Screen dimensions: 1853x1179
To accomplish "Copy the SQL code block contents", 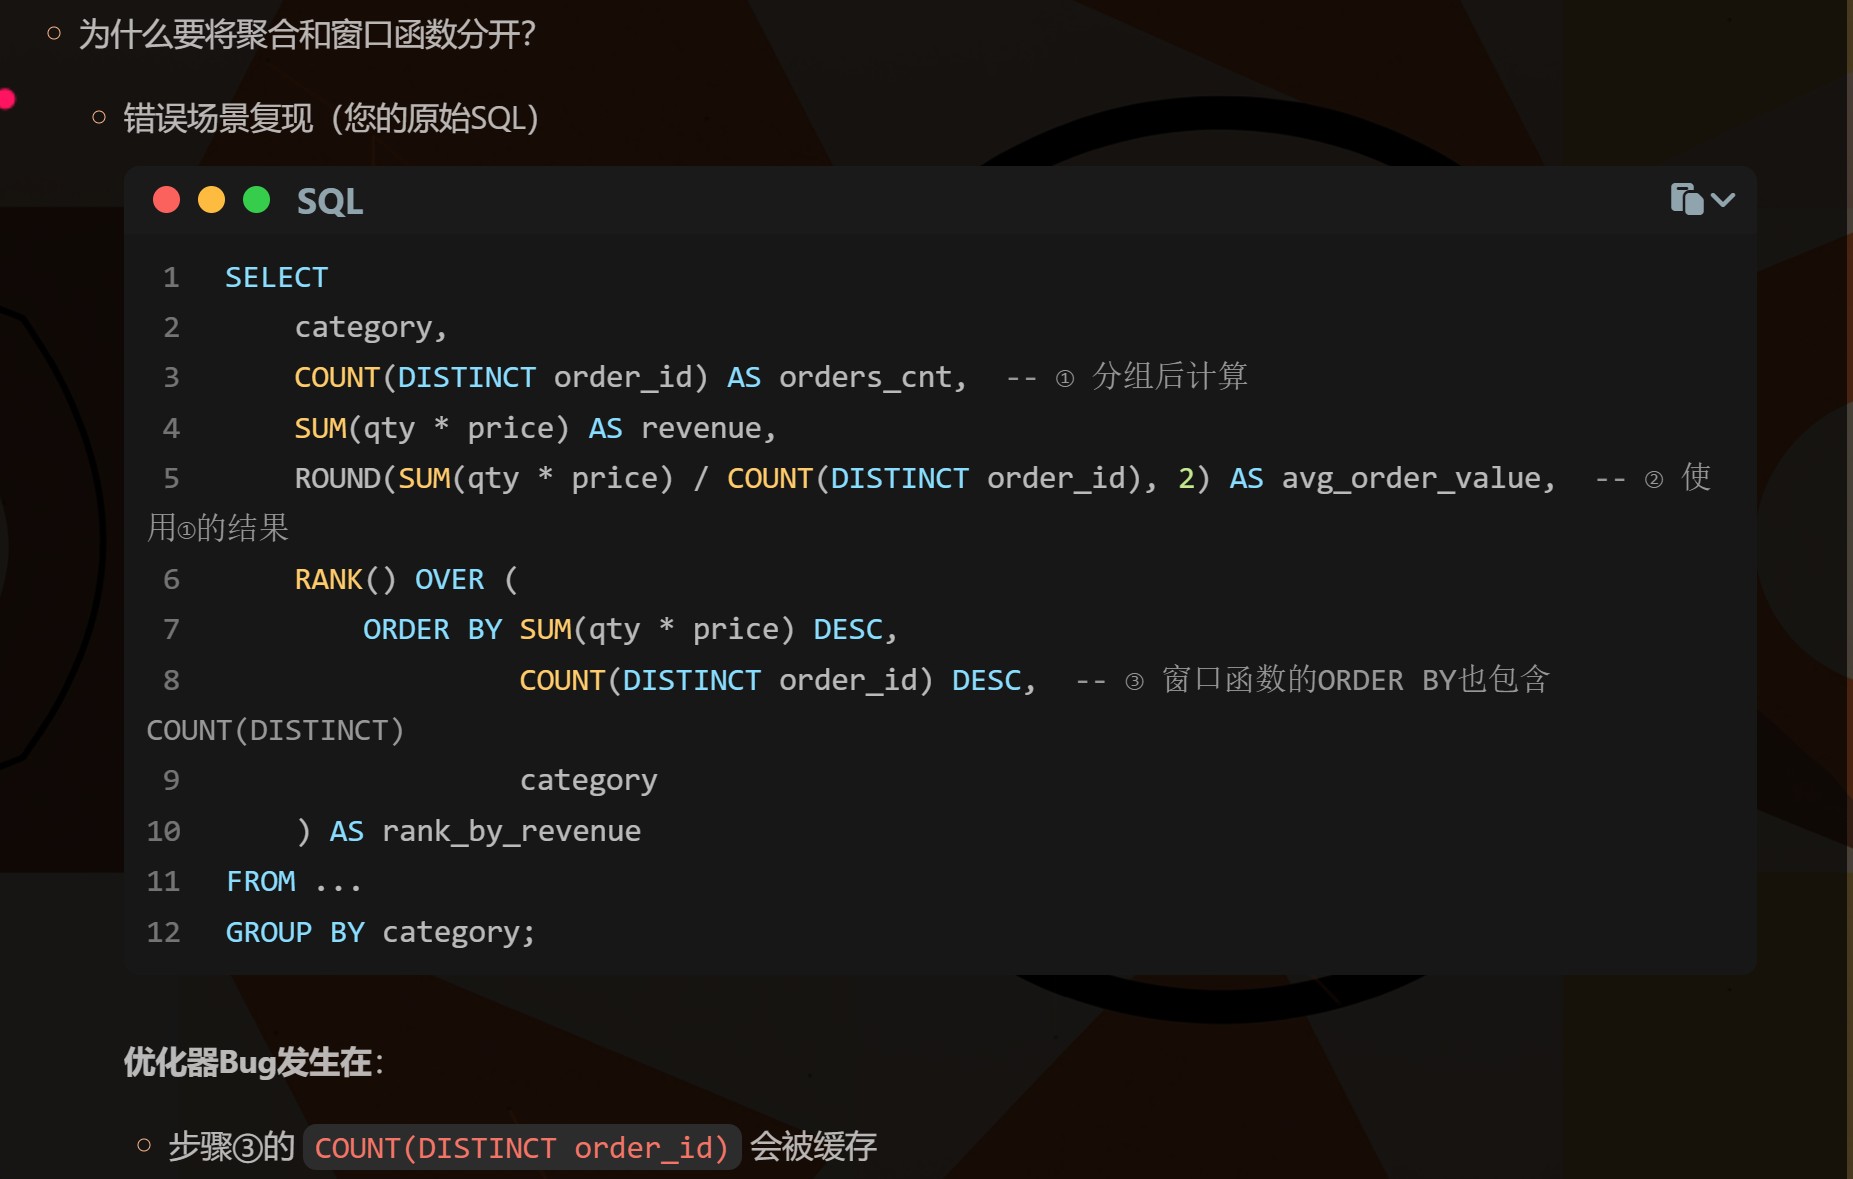I will (x=1686, y=199).
